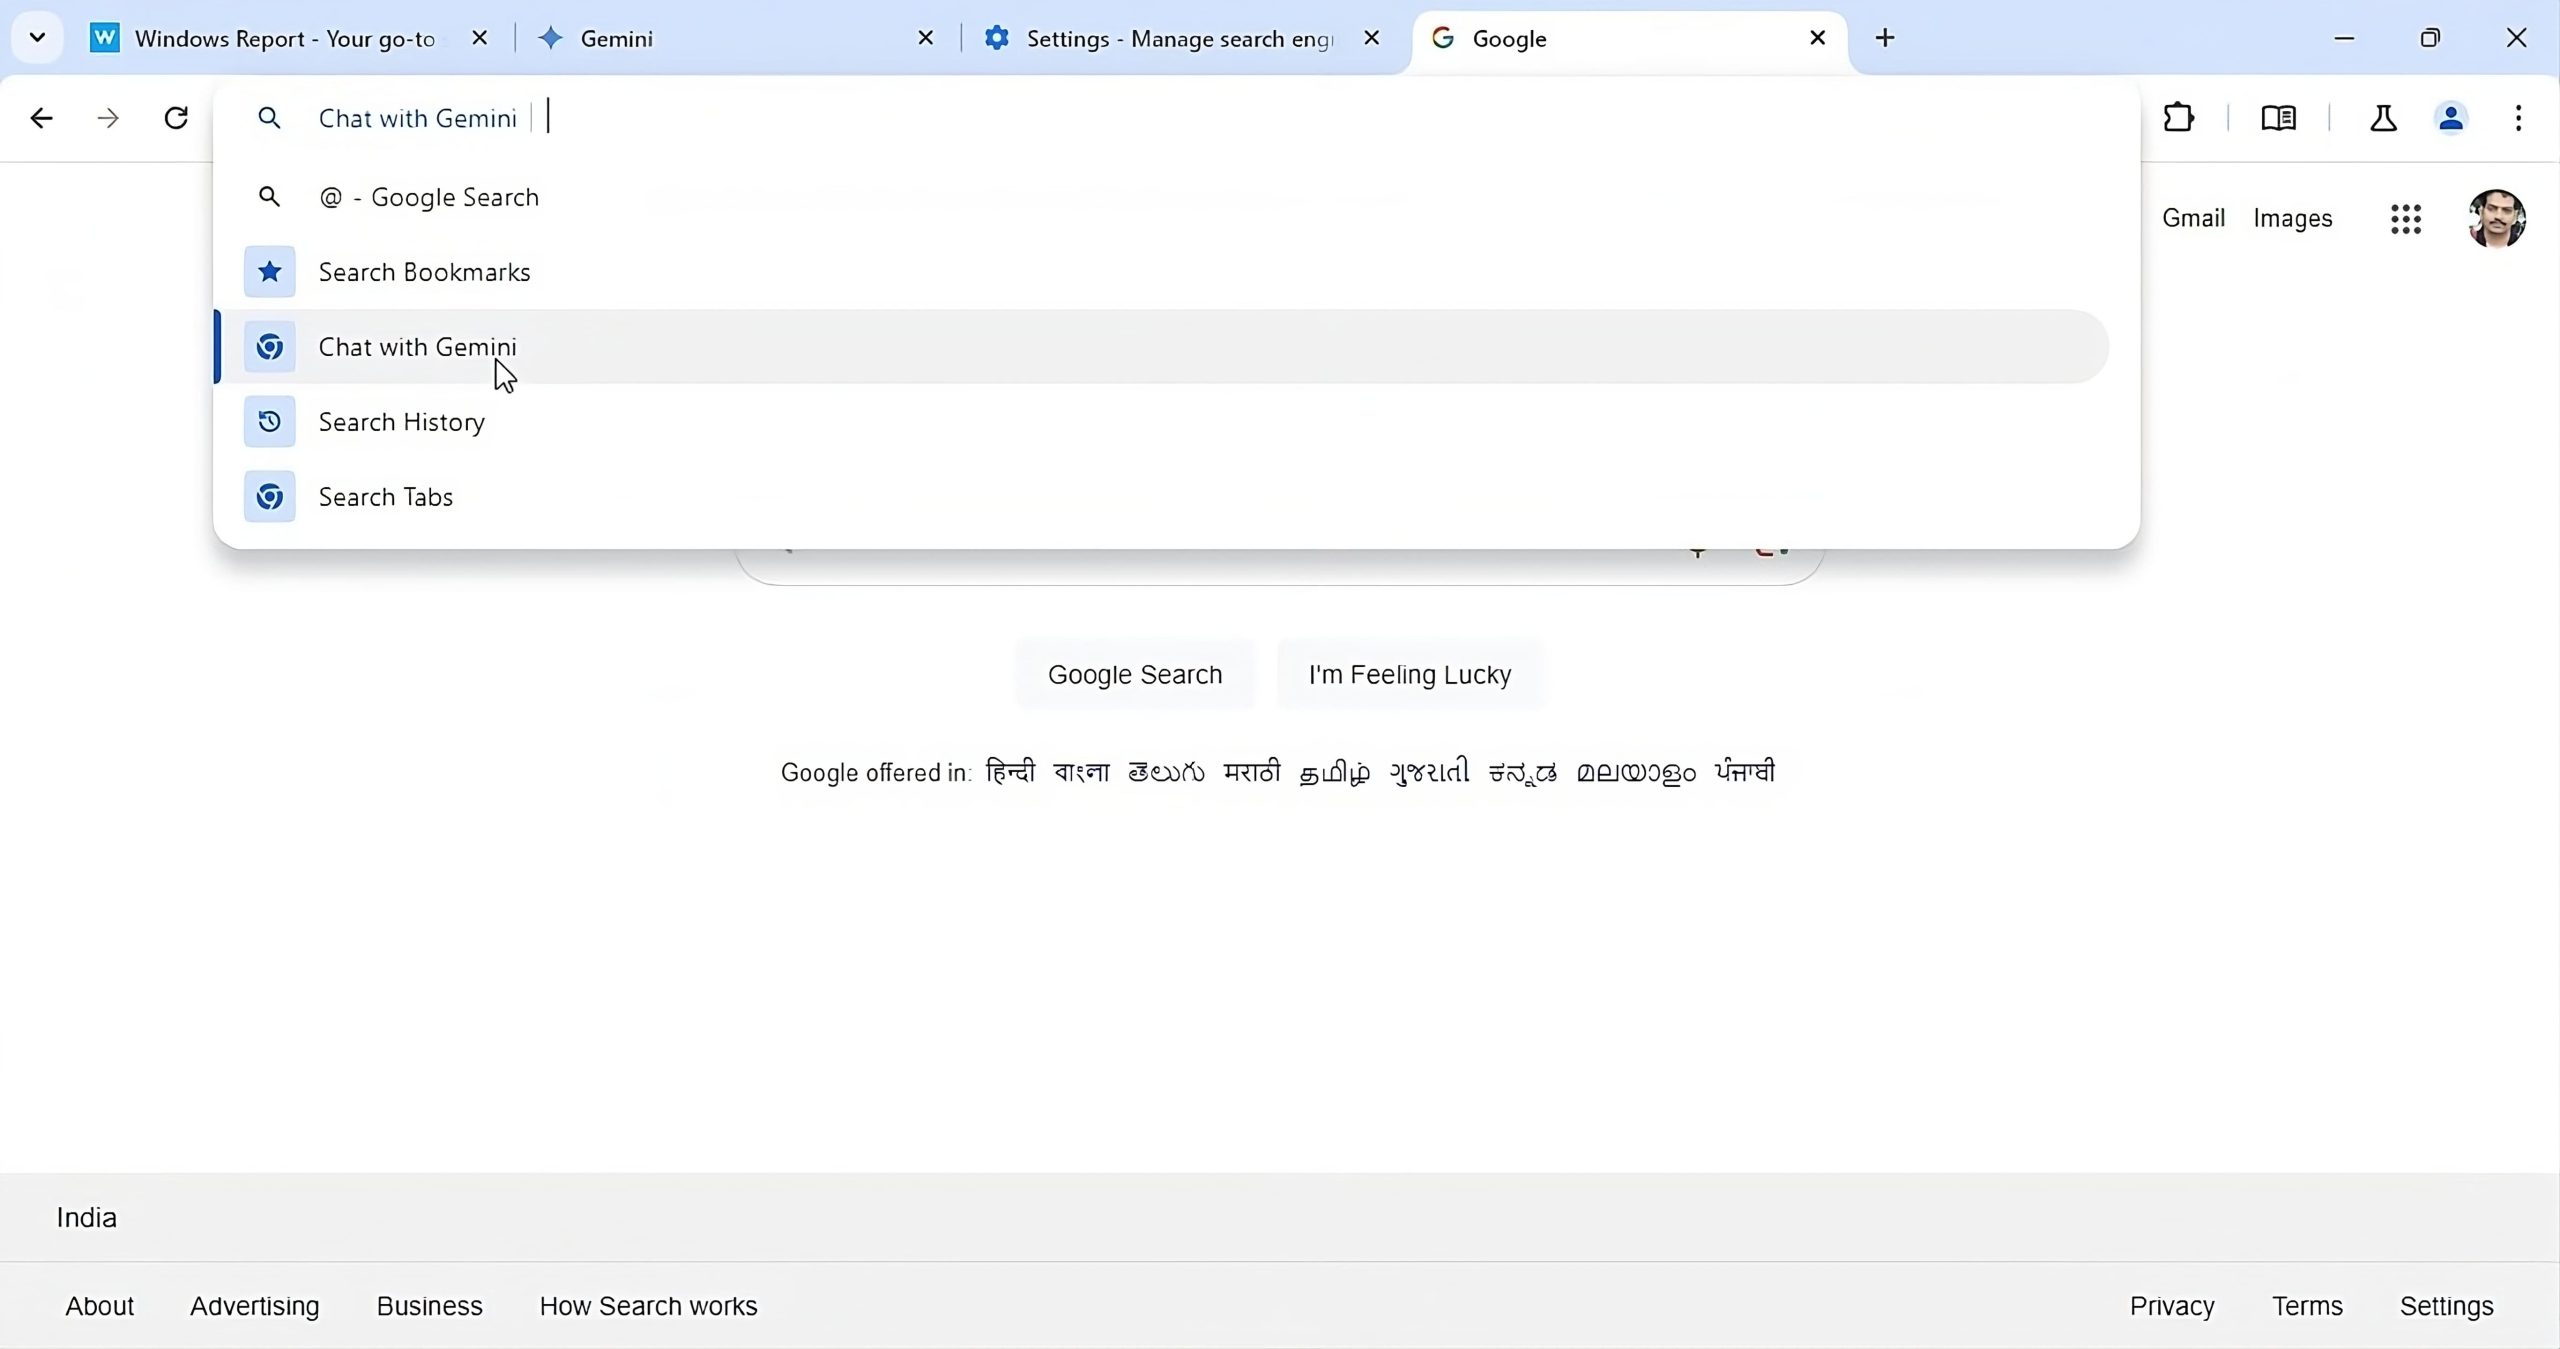
Task: Open the Advertising footer link
Action: coord(255,1306)
